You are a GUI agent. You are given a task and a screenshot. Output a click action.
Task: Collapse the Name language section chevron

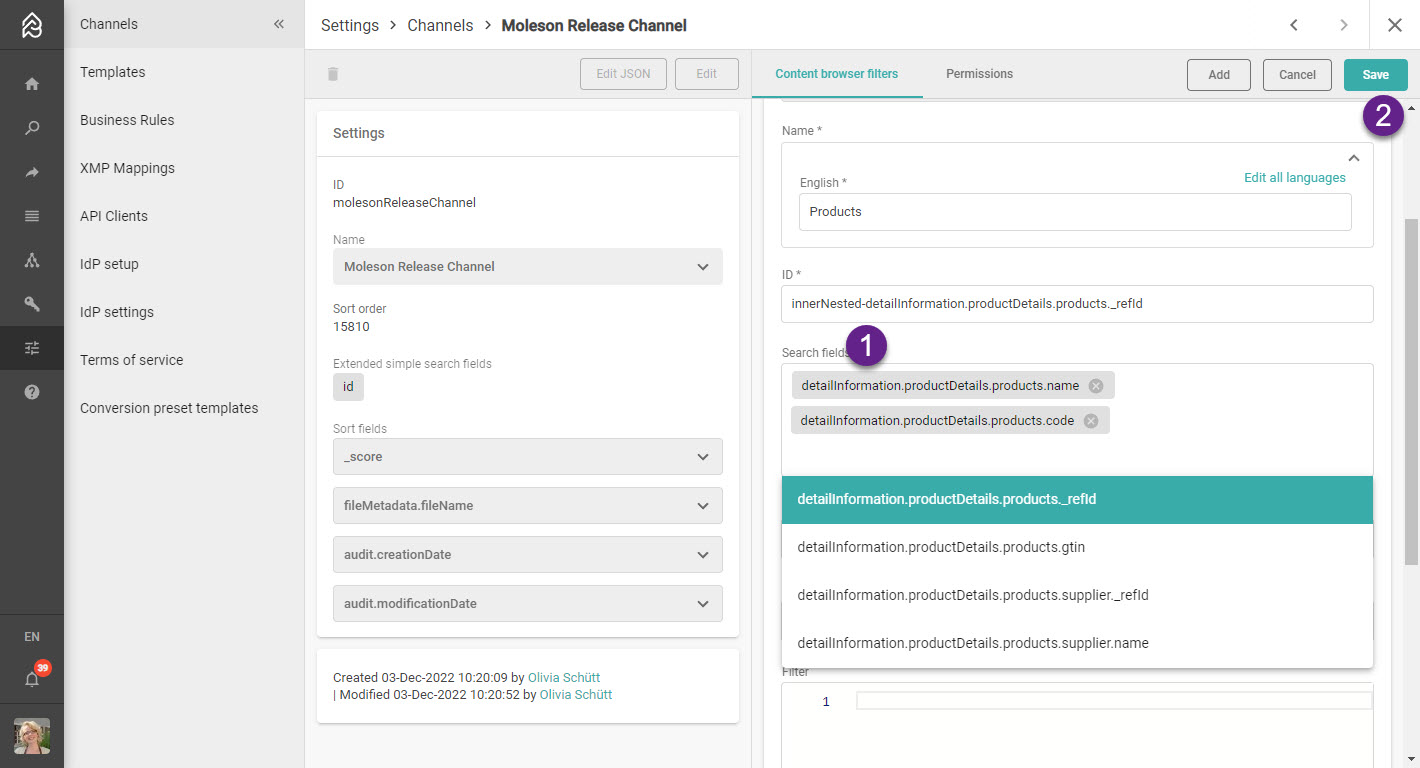[1353, 158]
